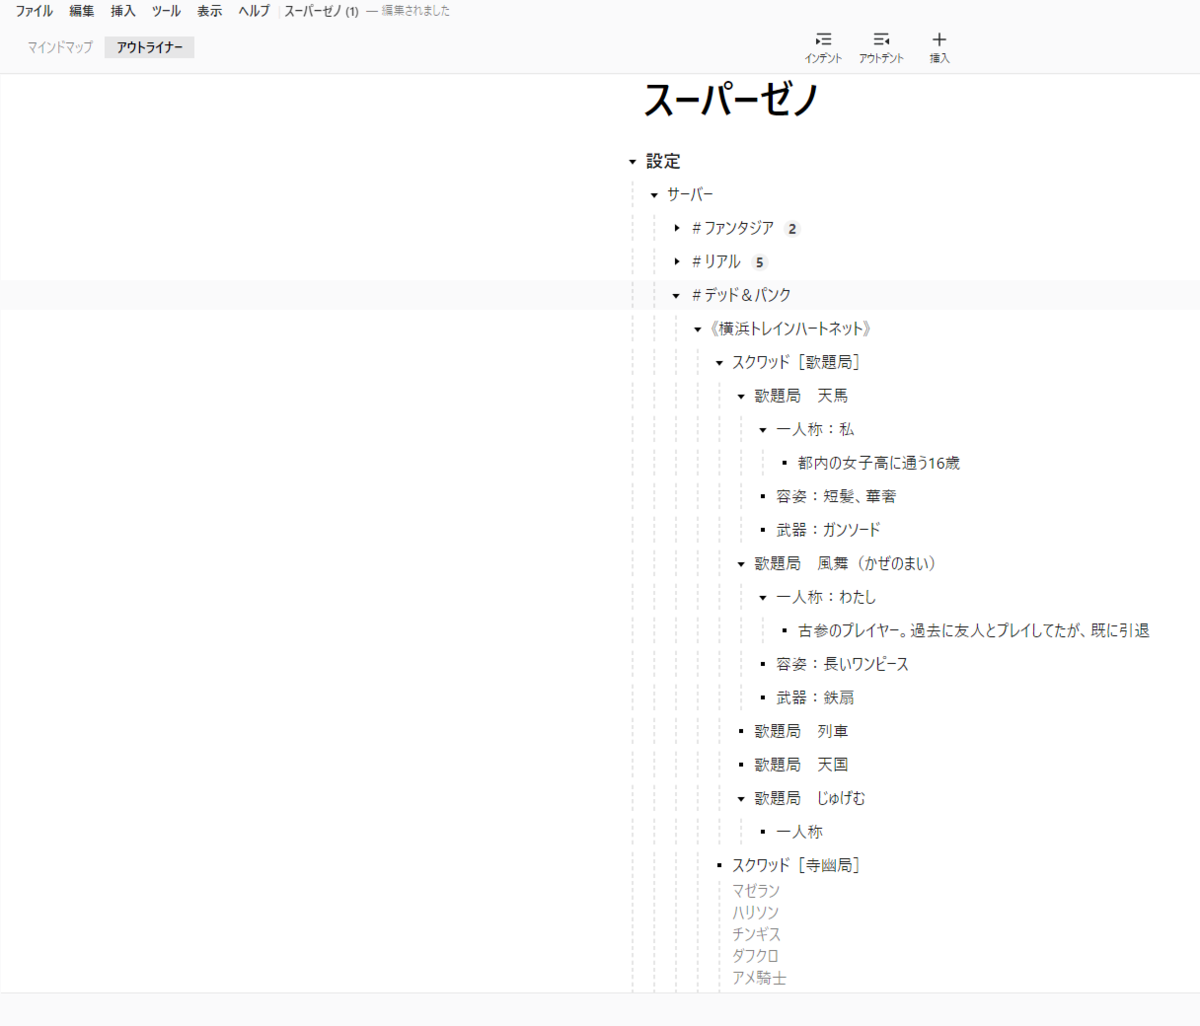Click the badge 5 beside #リアル
1200x1026 pixels.
[x=759, y=262]
